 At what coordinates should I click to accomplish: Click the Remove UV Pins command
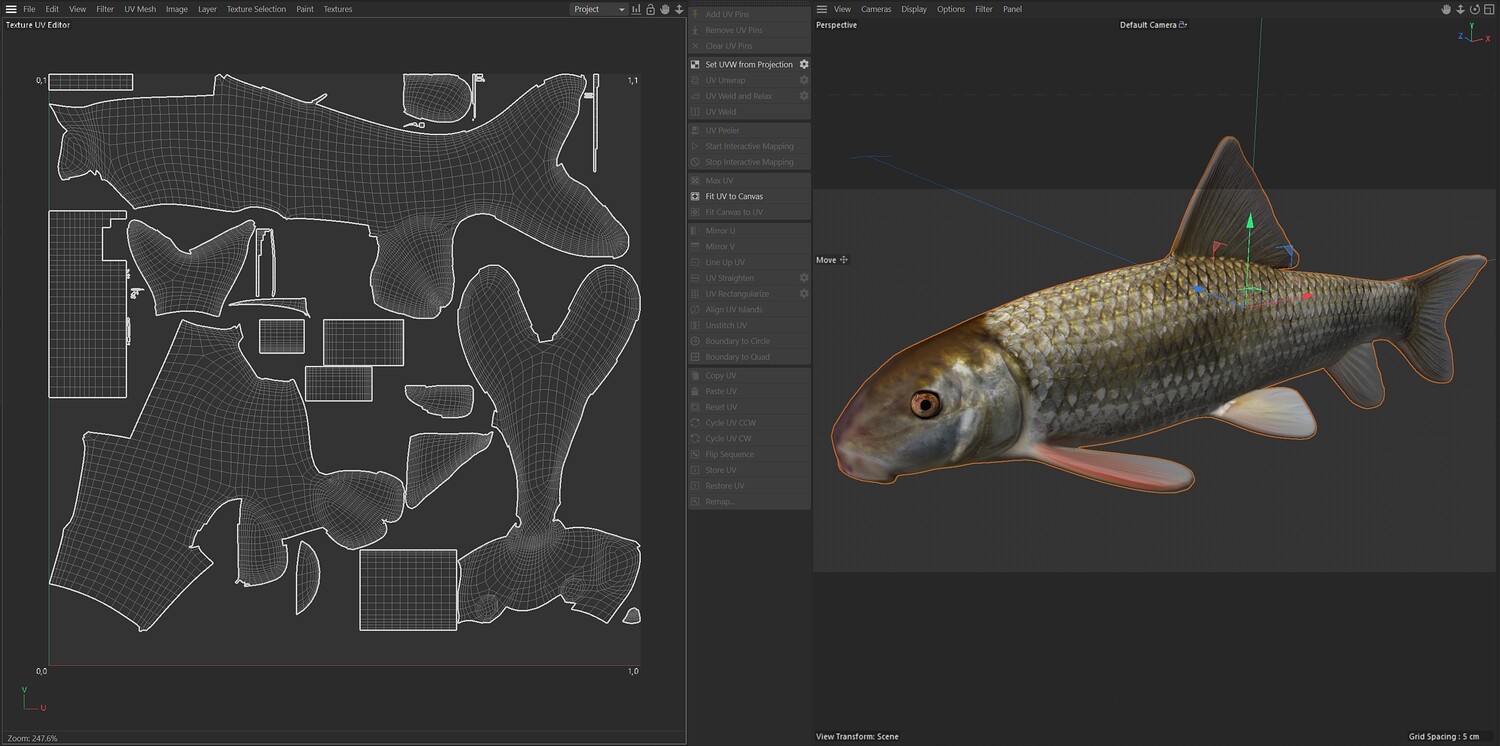(x=749, y=30)
